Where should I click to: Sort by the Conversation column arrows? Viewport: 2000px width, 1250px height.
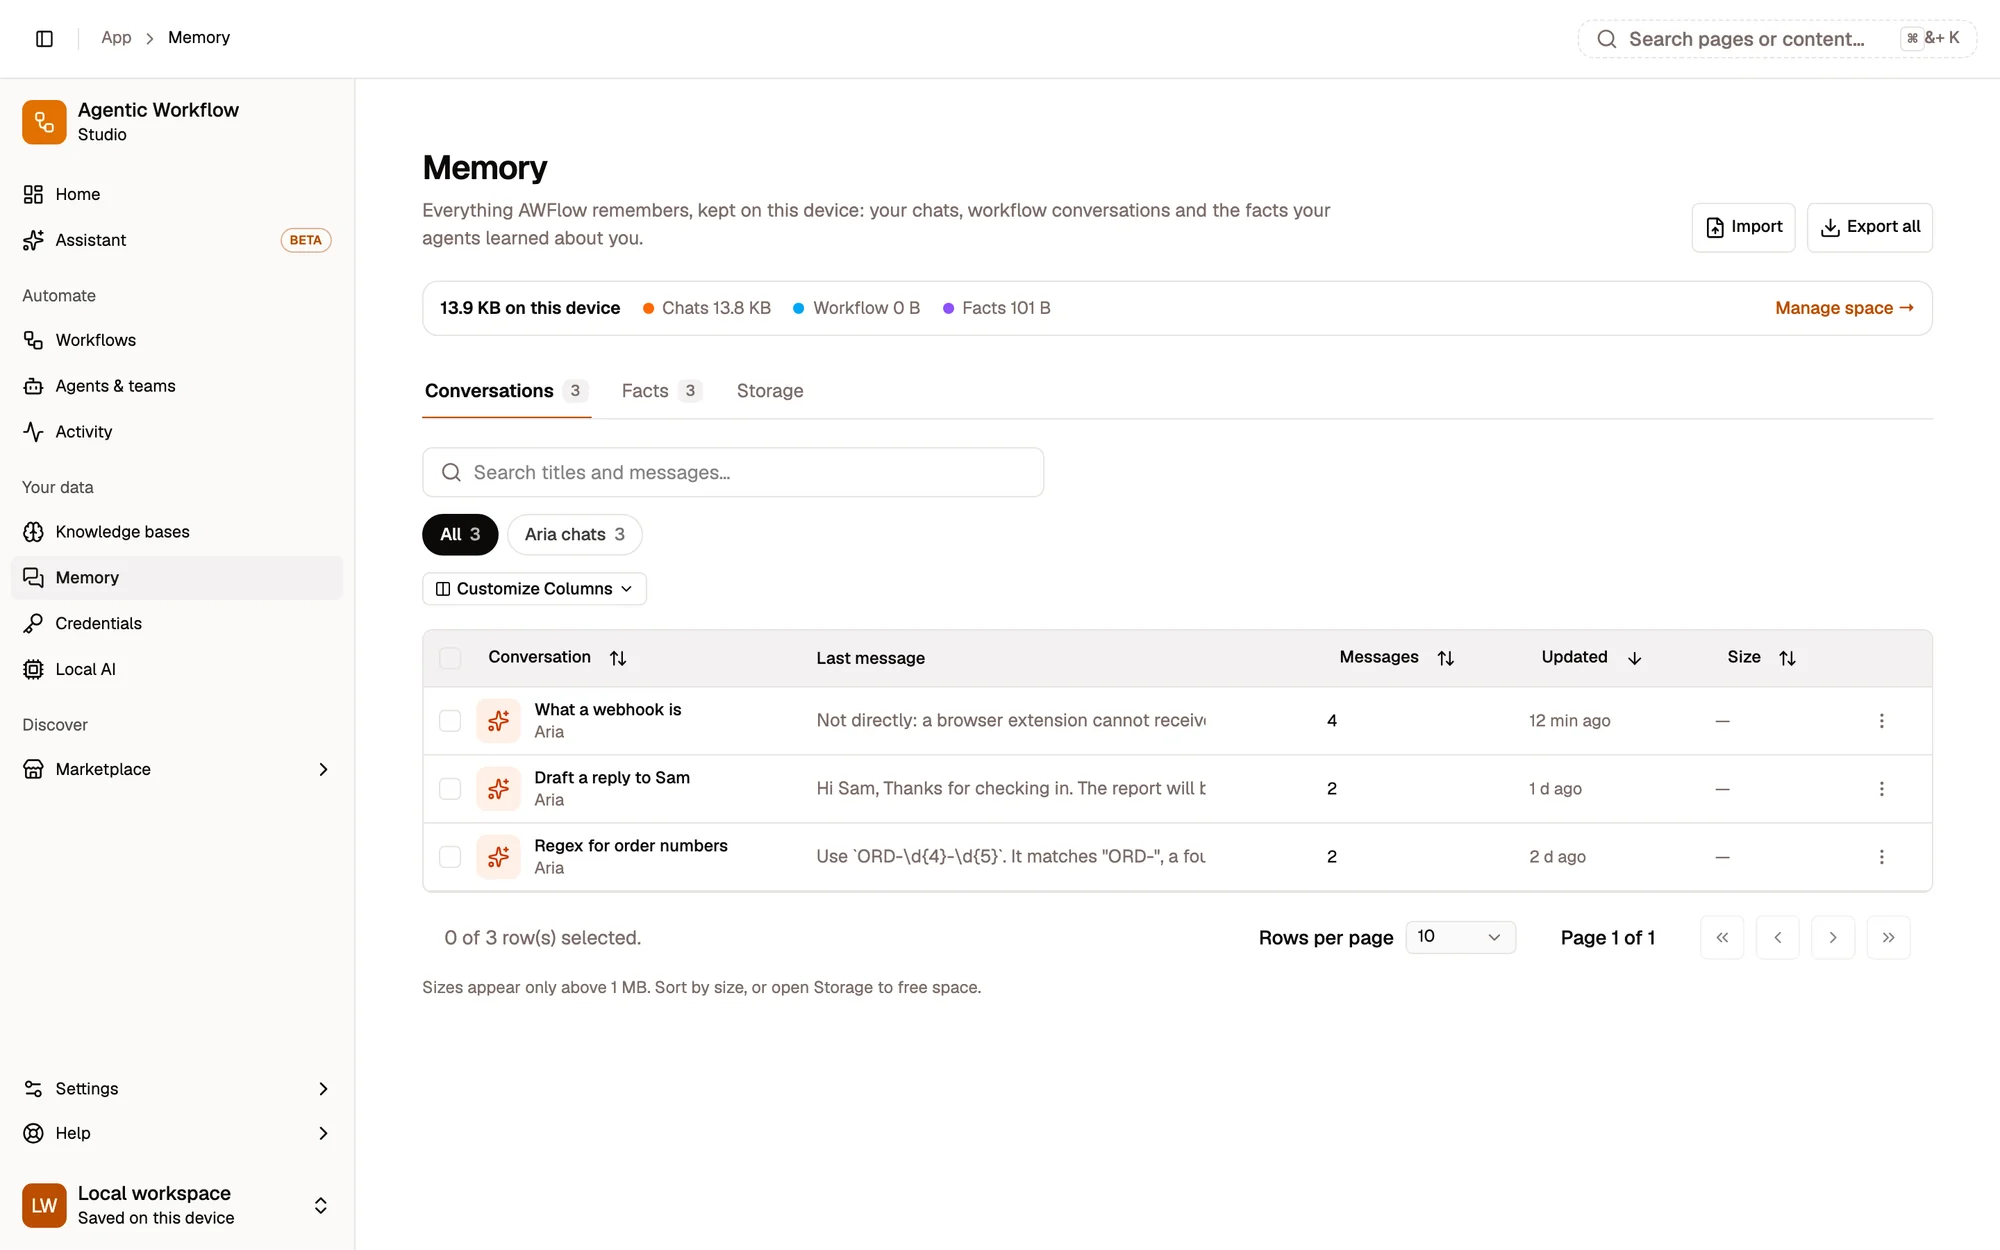pyautogui.click(x=618, y=658)
